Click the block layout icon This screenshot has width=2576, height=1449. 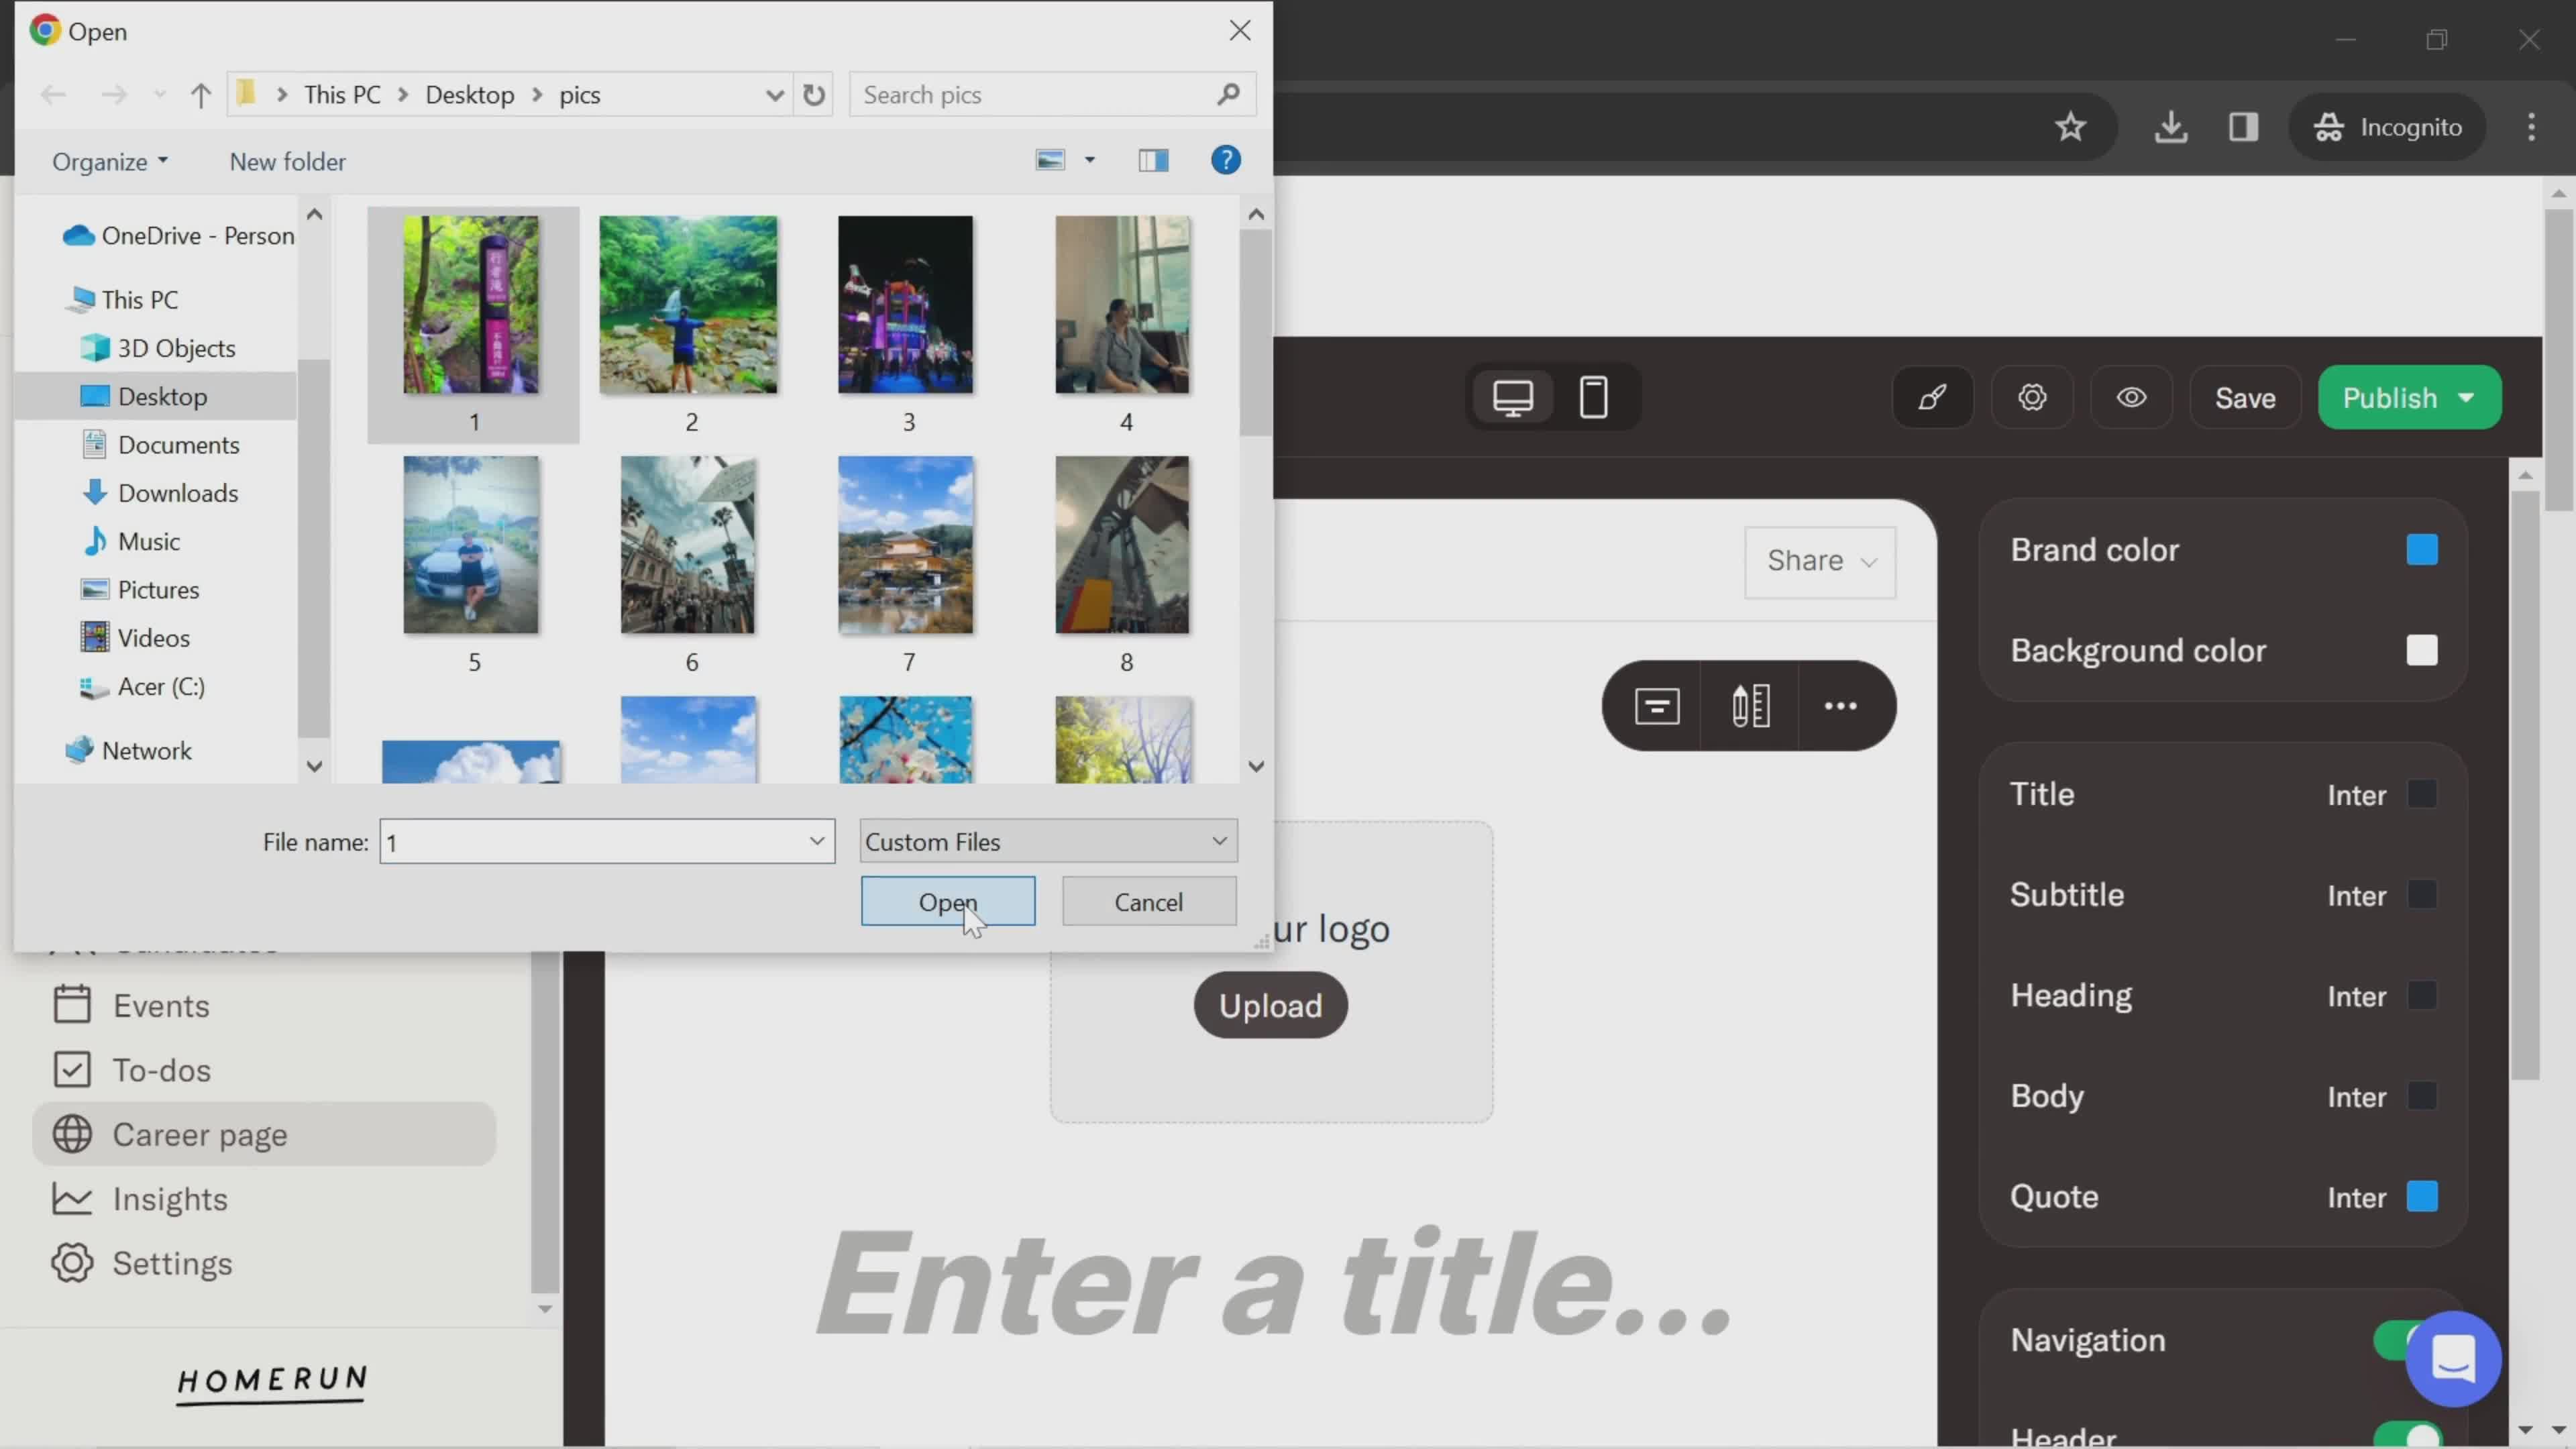click(x=1656, y=706)
